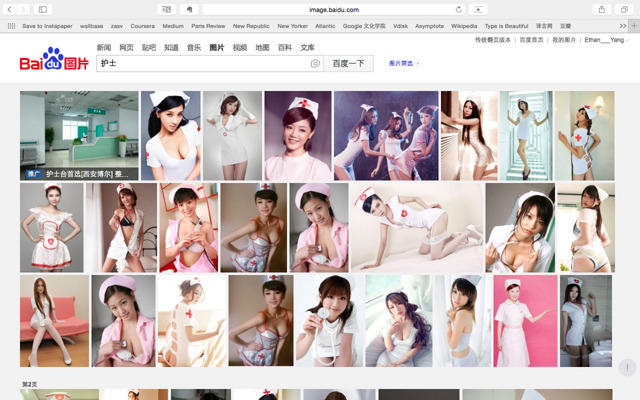Screen dimensions: 640x400
Task: Click the Safari back arrow button
Action: coord(8,9)
